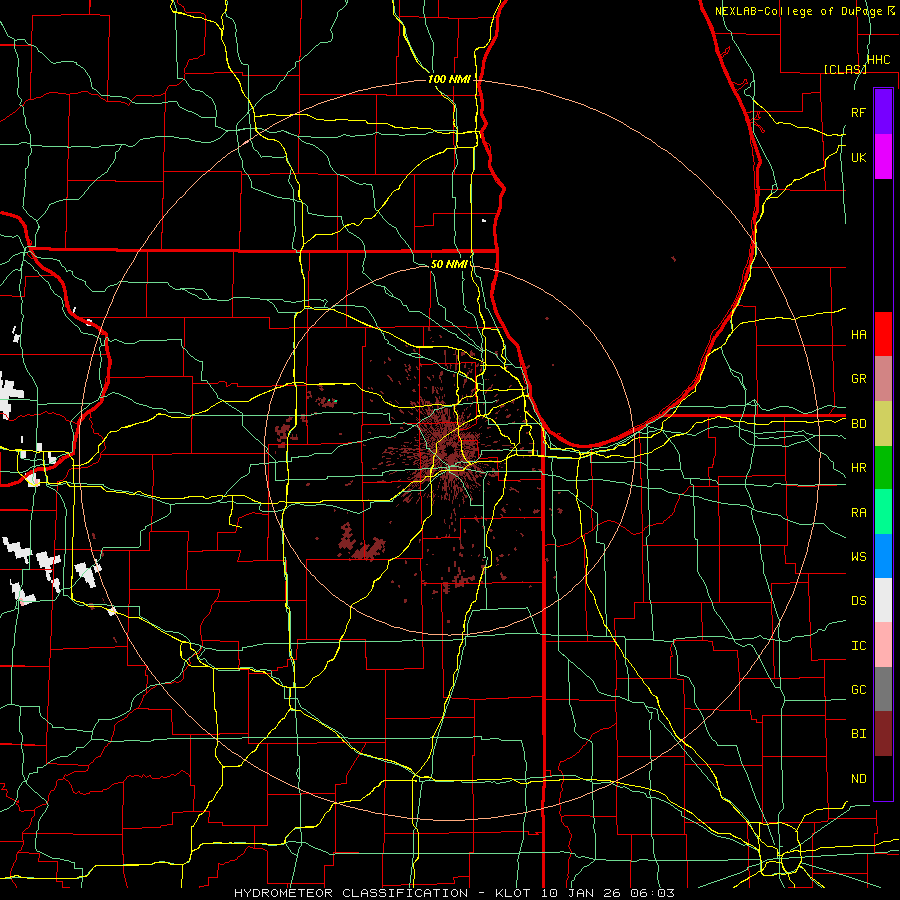Click the GC legend label
Screen dimensions: 900x900
point(858,689)
